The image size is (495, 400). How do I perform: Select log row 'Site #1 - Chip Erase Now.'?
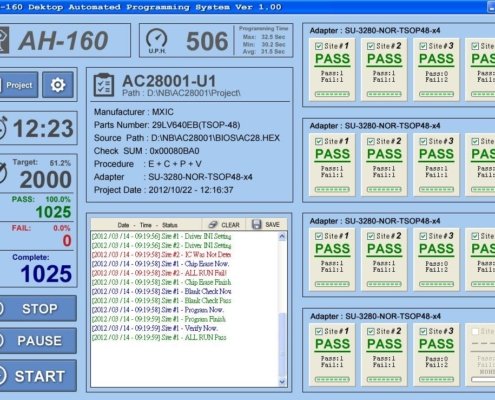[x=161, y=264]
